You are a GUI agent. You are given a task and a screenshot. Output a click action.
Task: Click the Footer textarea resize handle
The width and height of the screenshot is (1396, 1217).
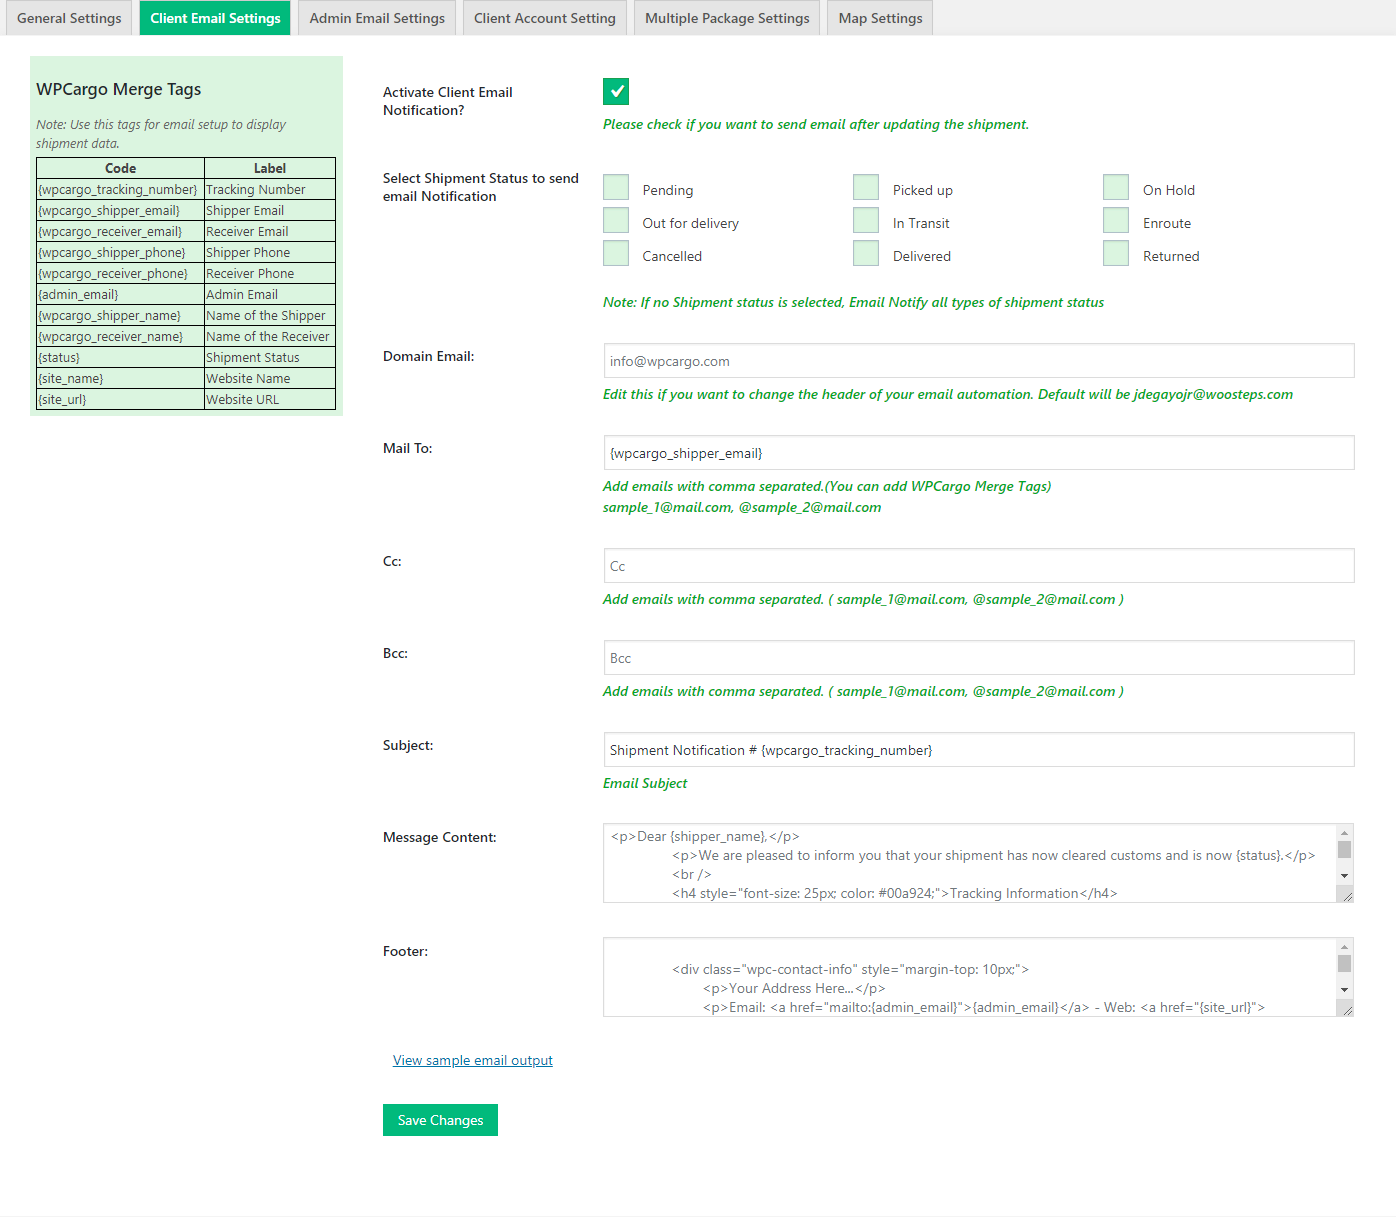point(1346,1010)
